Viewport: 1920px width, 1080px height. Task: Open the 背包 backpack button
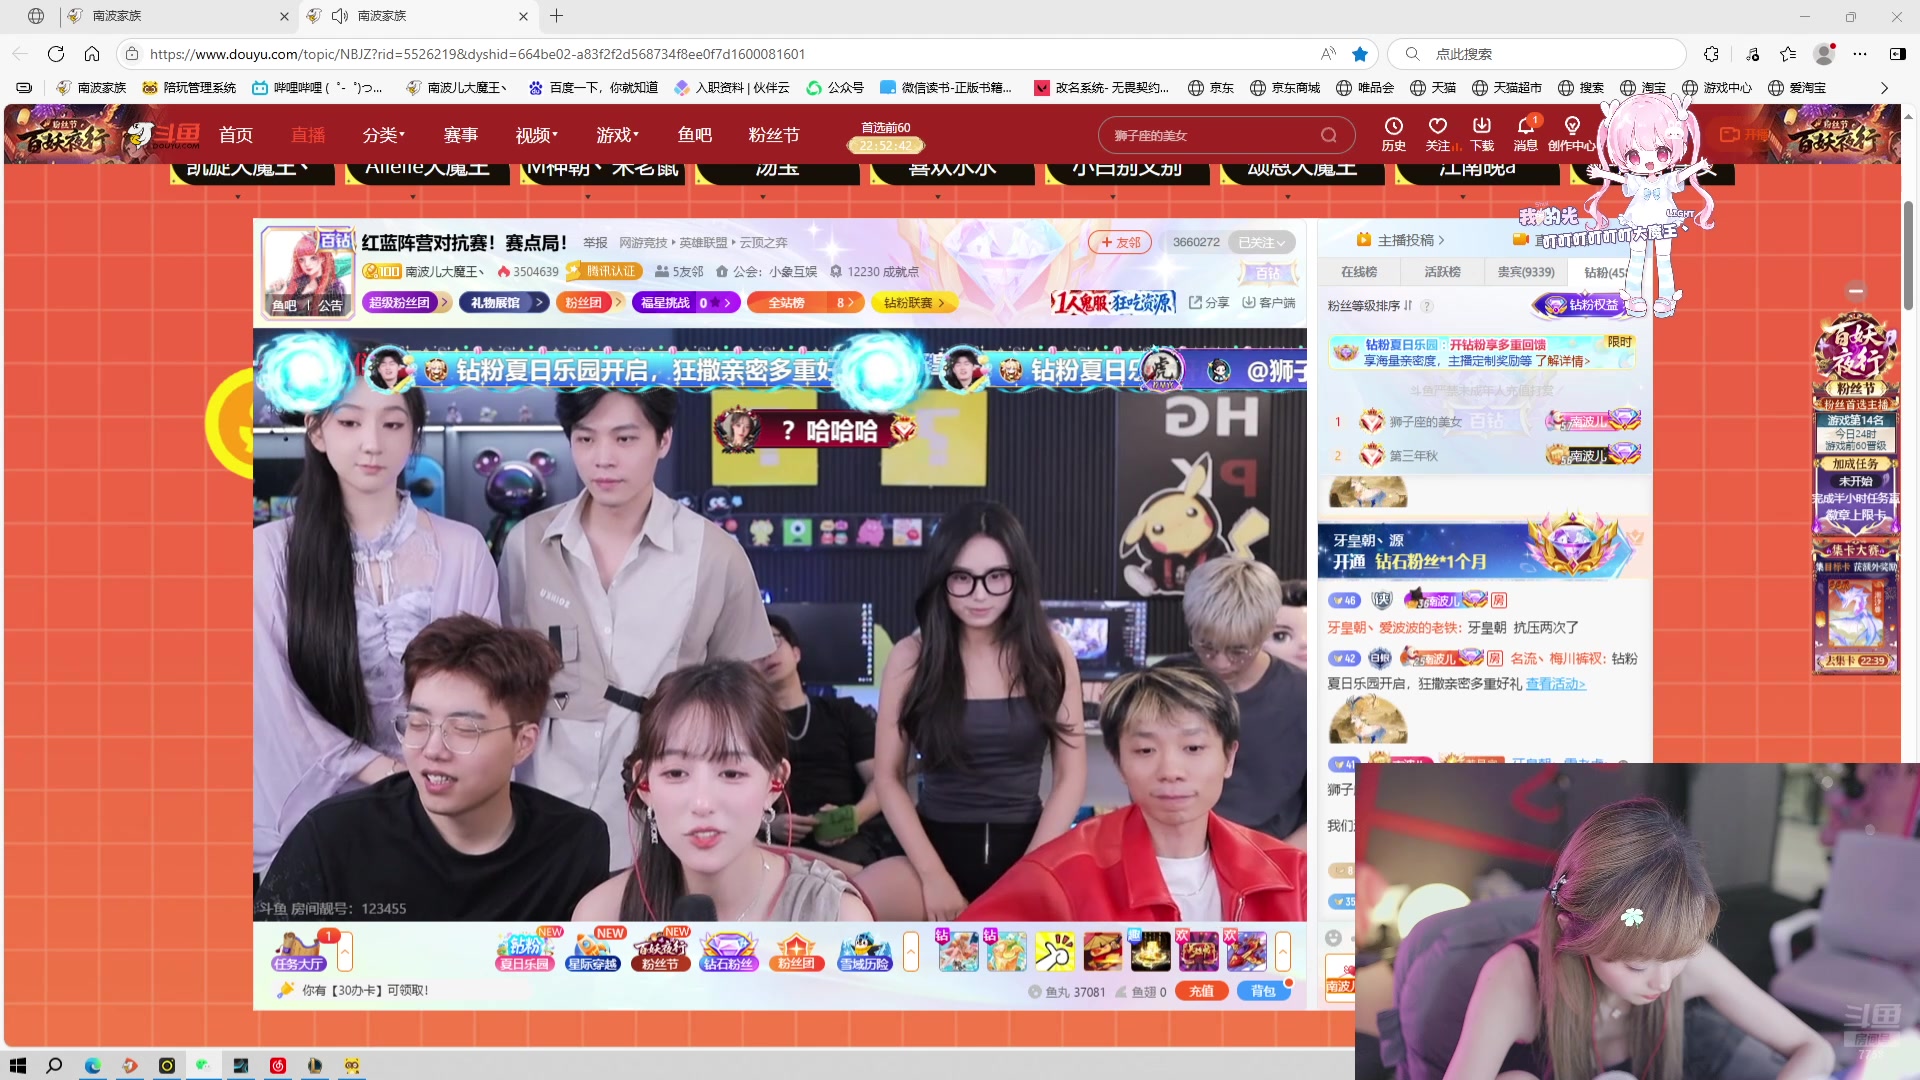coord(1263,991)
